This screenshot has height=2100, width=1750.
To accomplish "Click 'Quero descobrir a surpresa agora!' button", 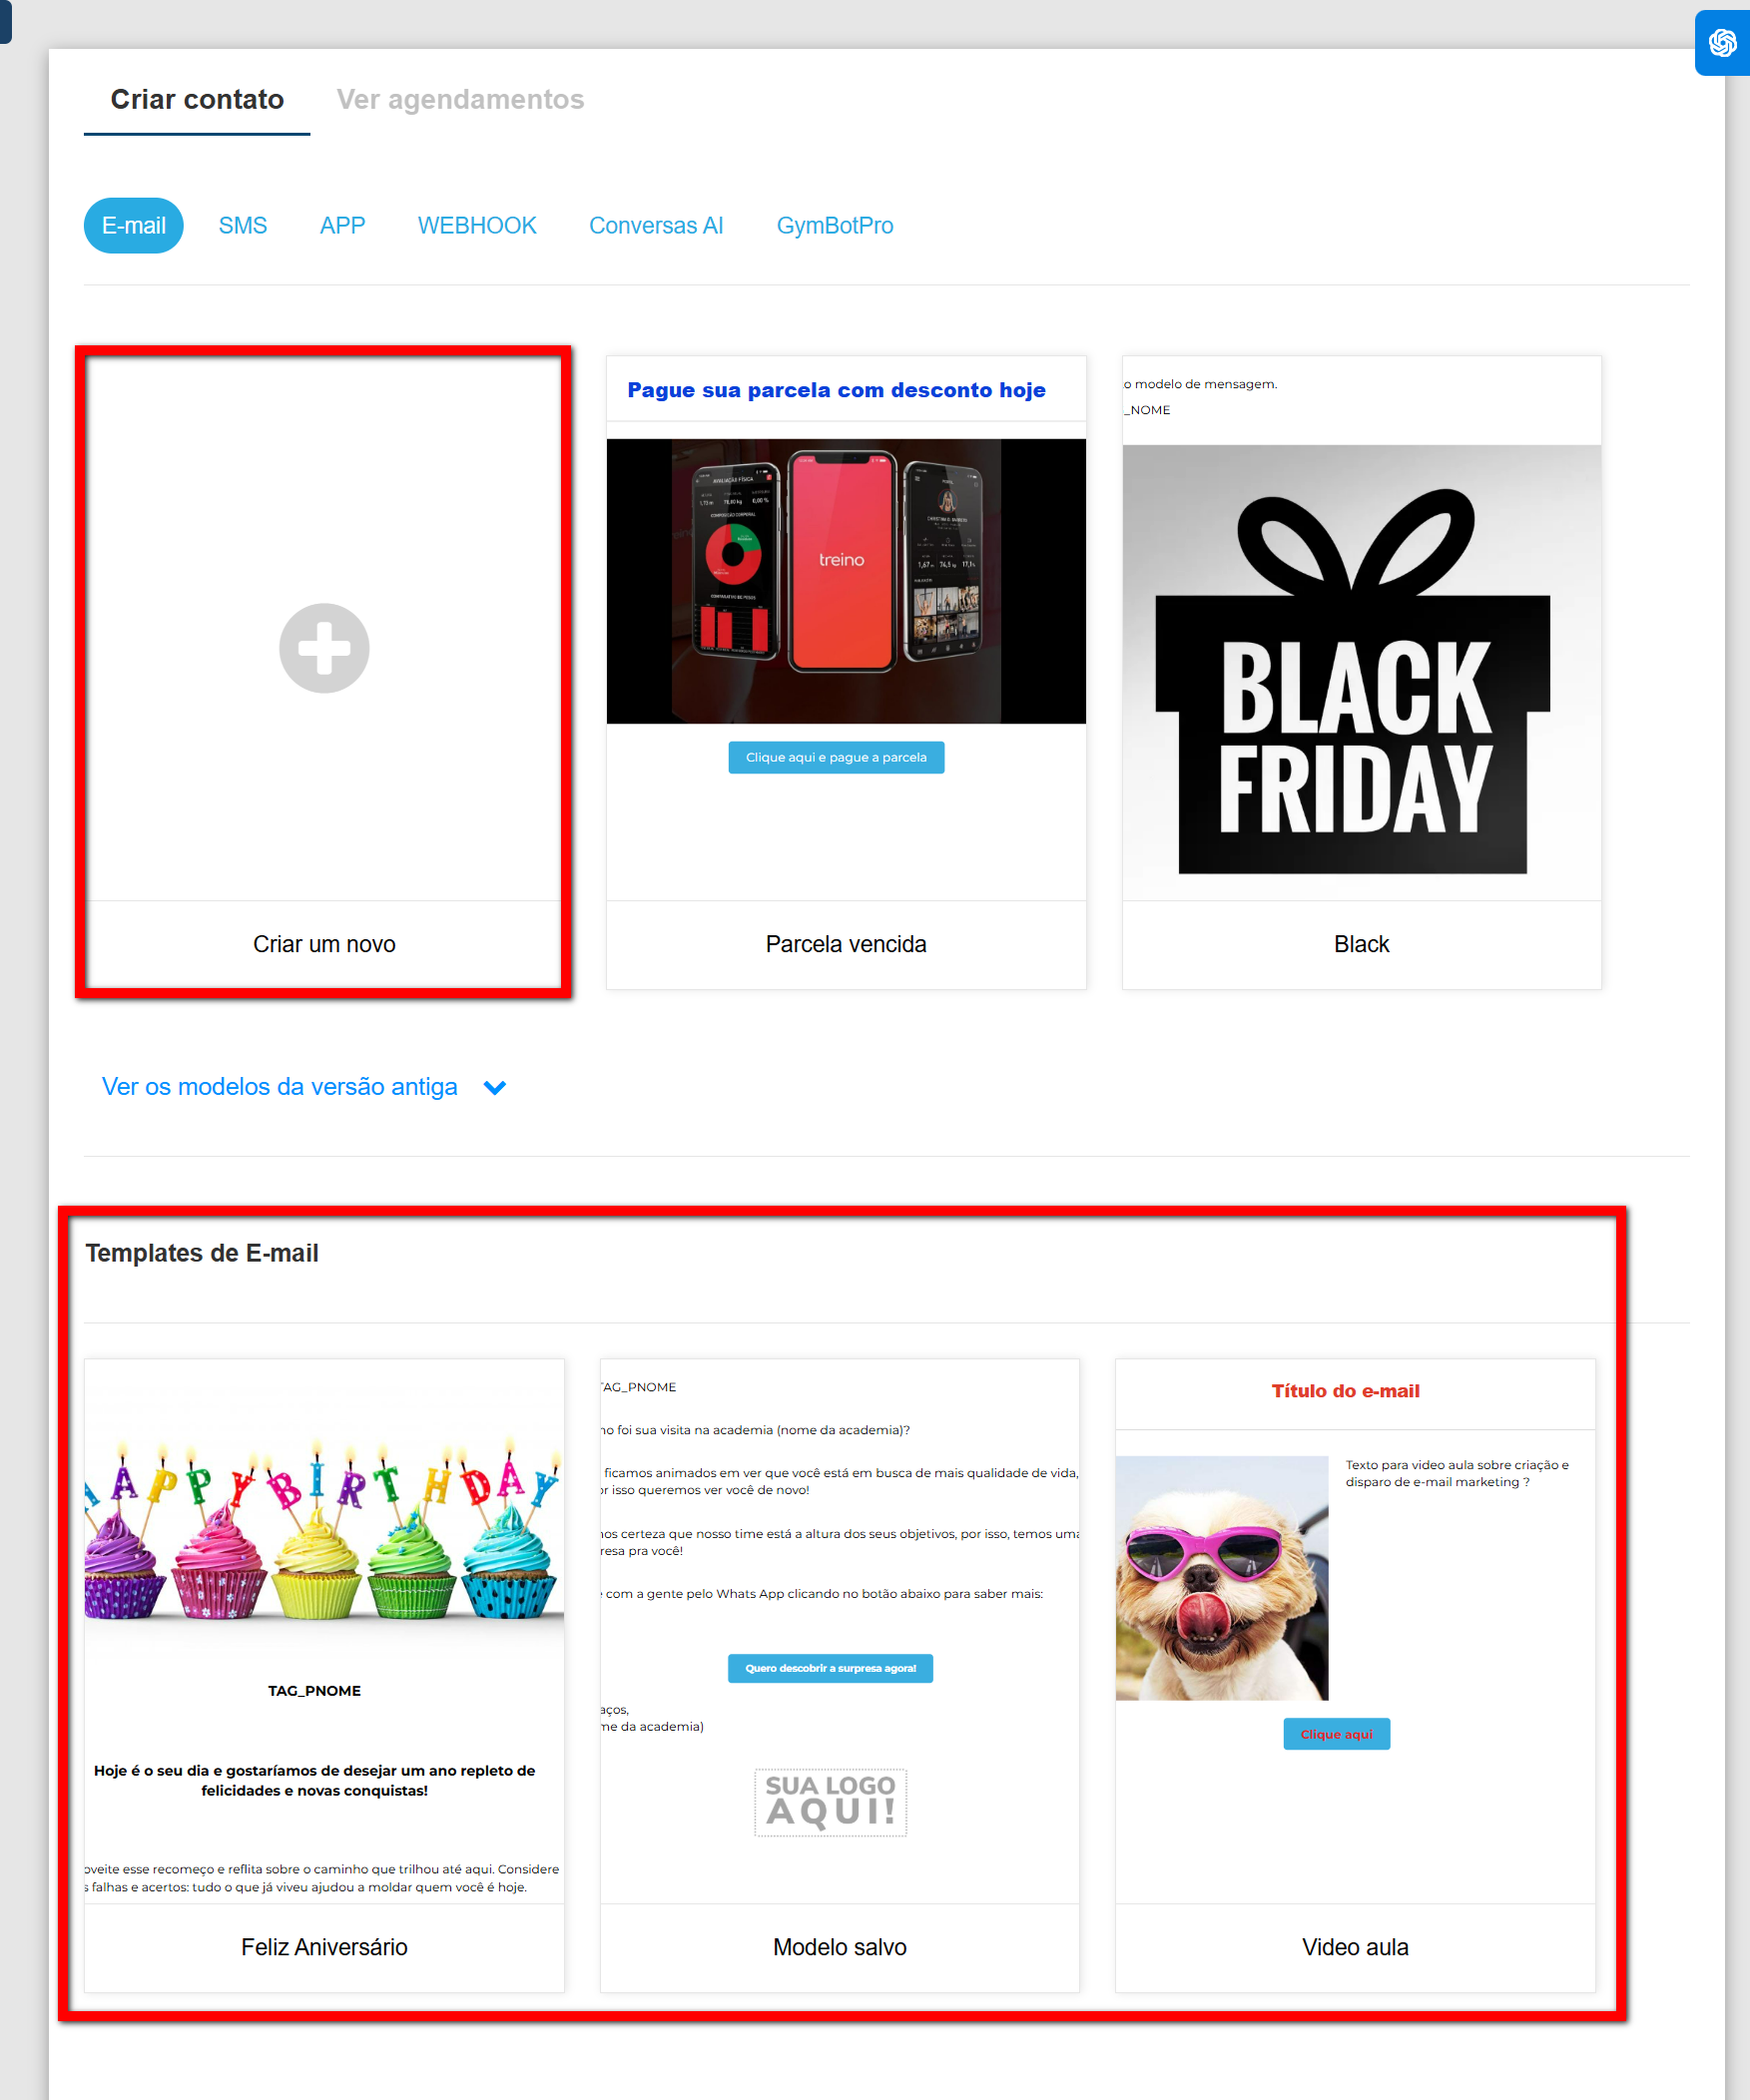I will 830,1669.
